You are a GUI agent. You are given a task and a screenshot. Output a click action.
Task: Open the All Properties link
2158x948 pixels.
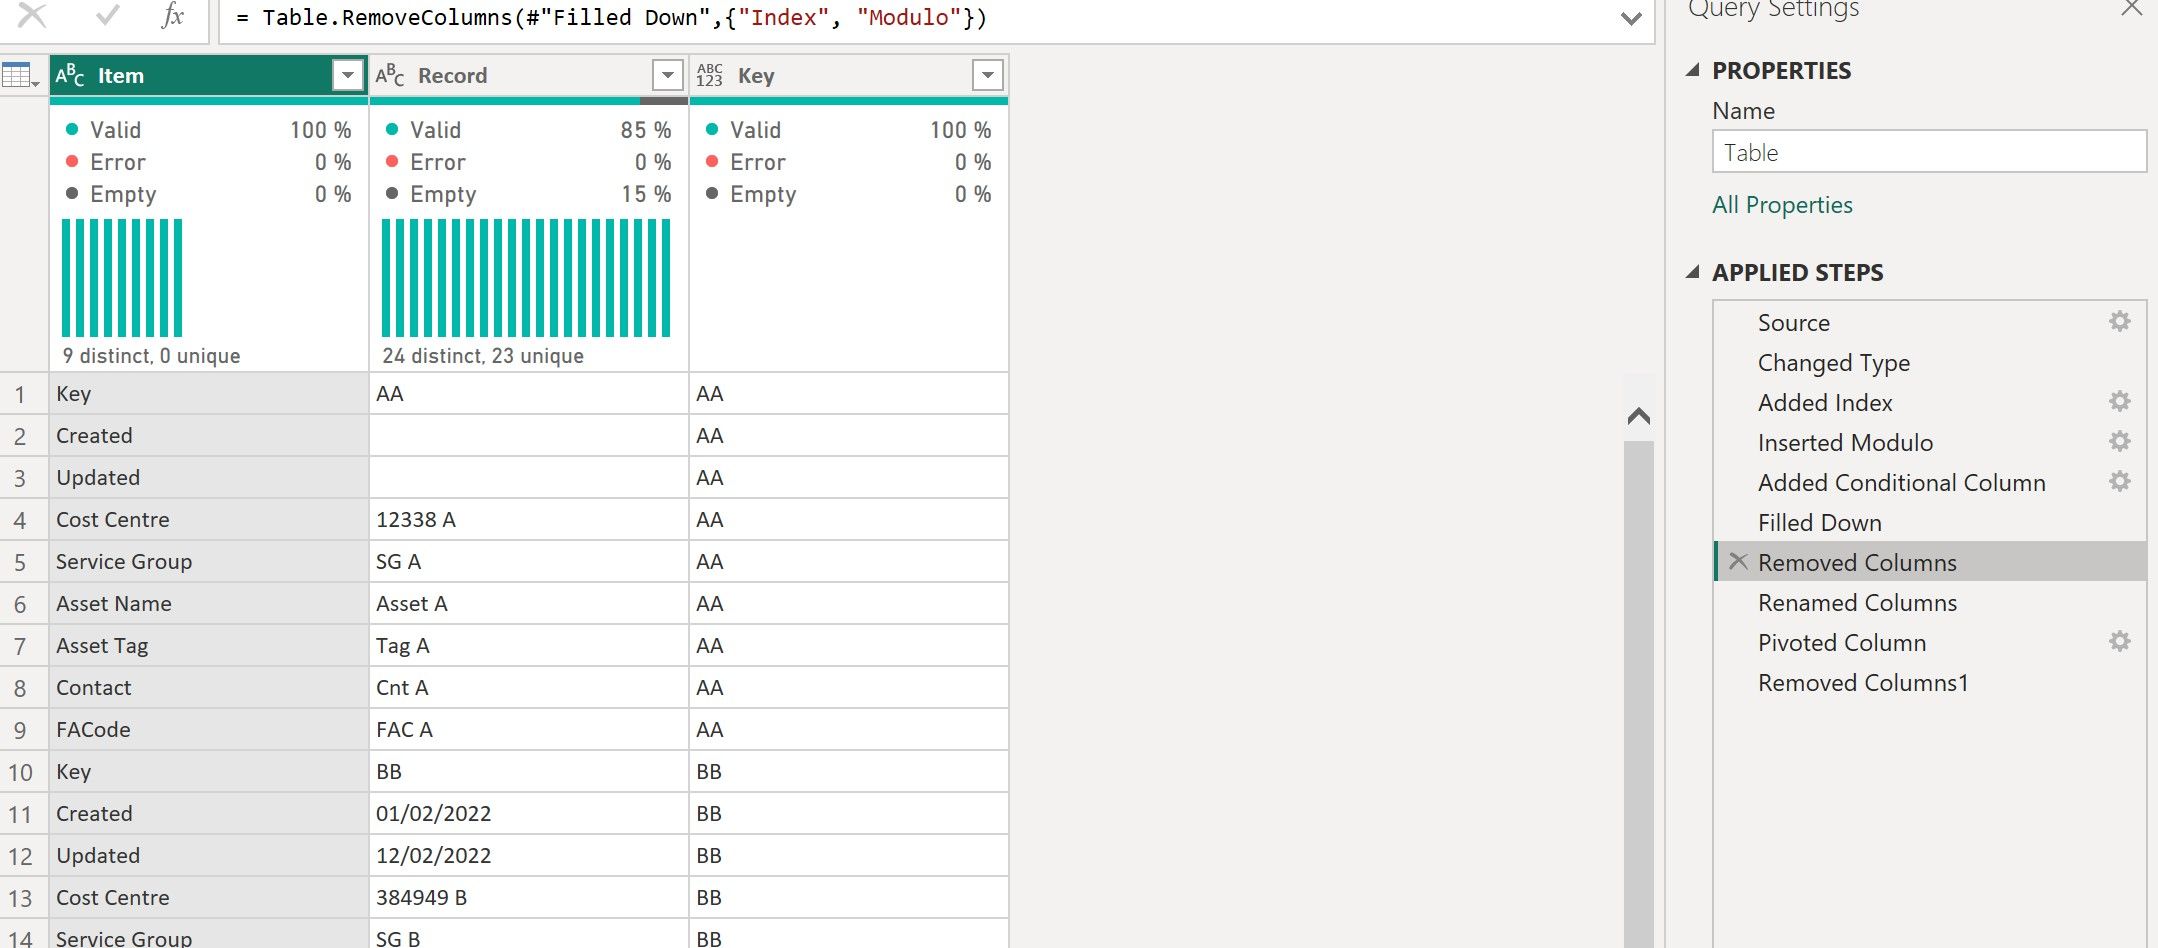pos(1782,205)
